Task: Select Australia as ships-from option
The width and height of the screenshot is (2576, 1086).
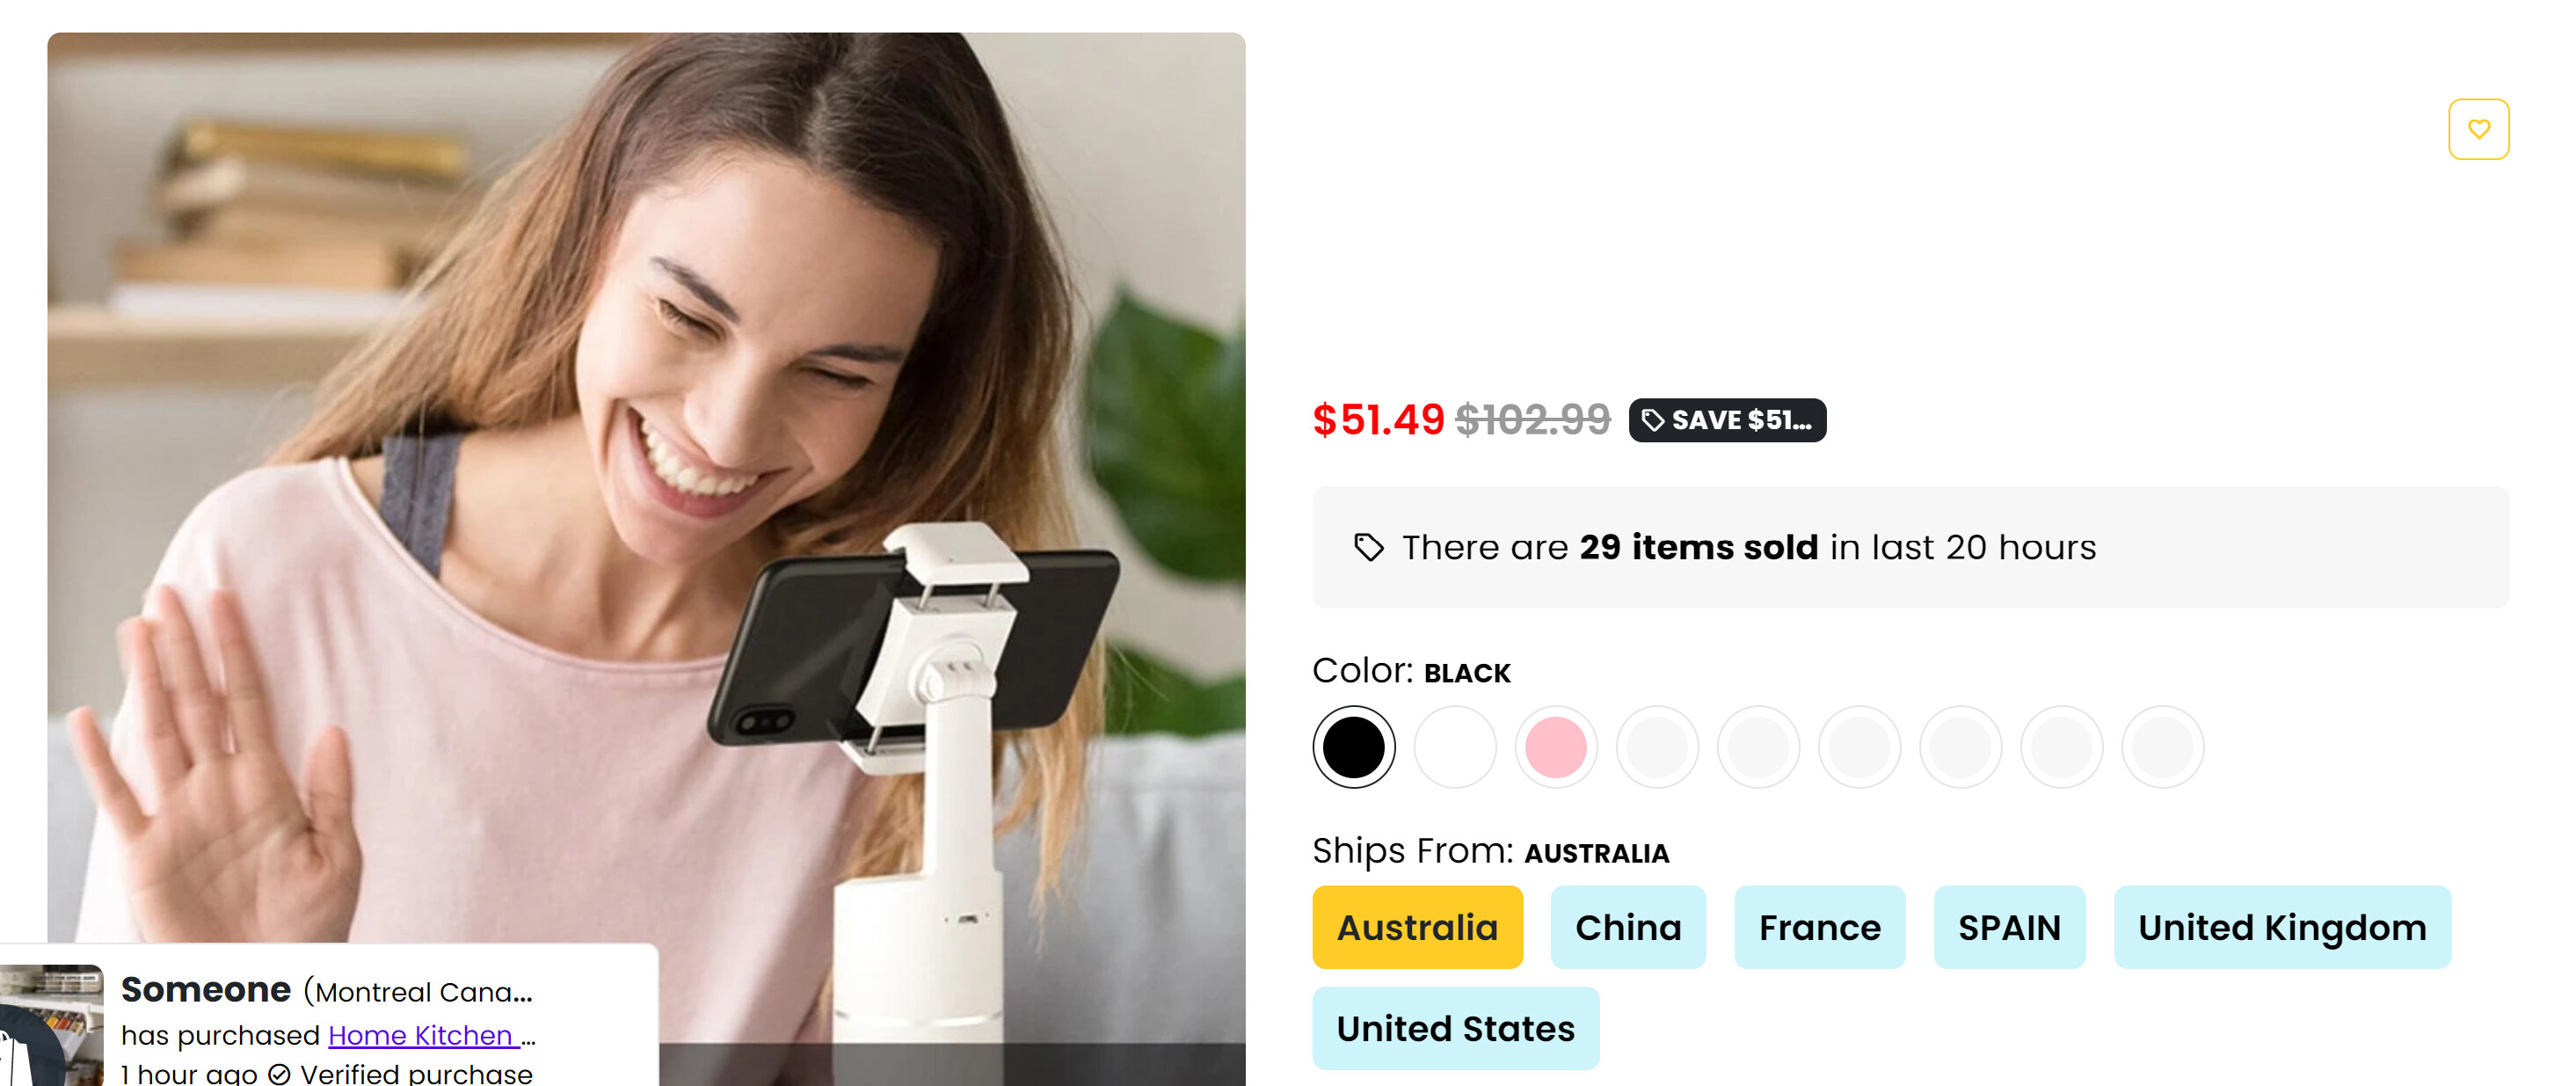Action: click(1417, 927)
